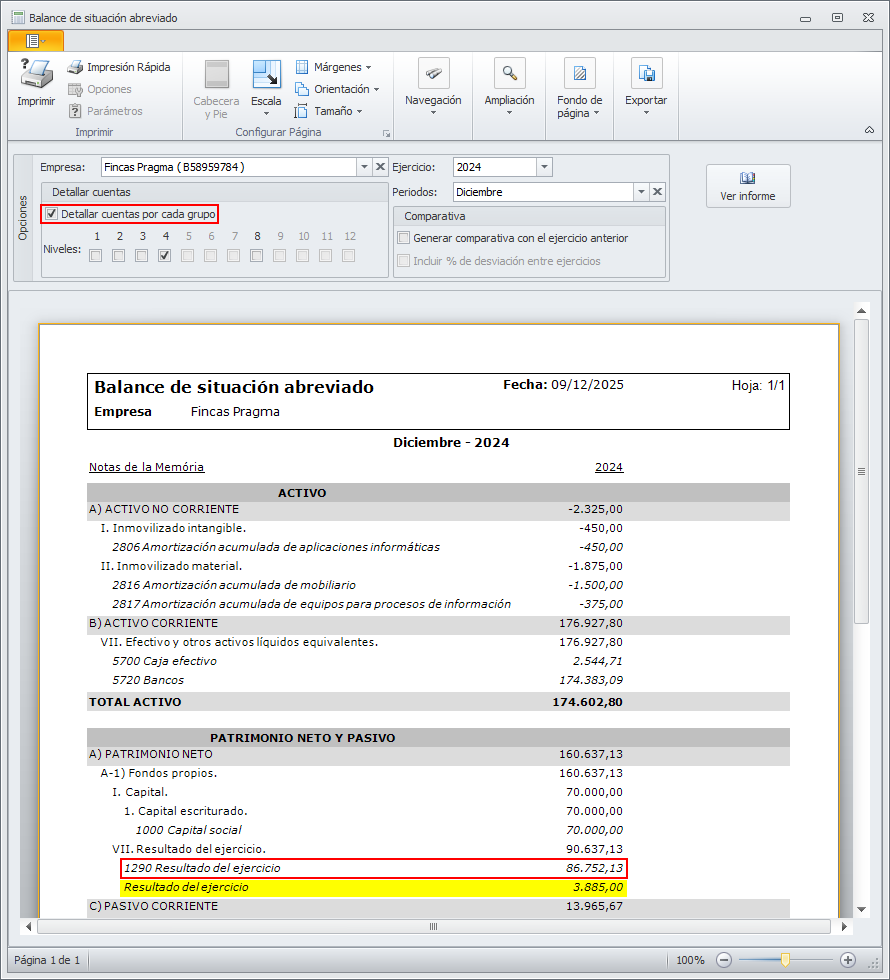The image size is (890, 980).
Task: Click the zoom in plus icon
Action: point(848,959)
